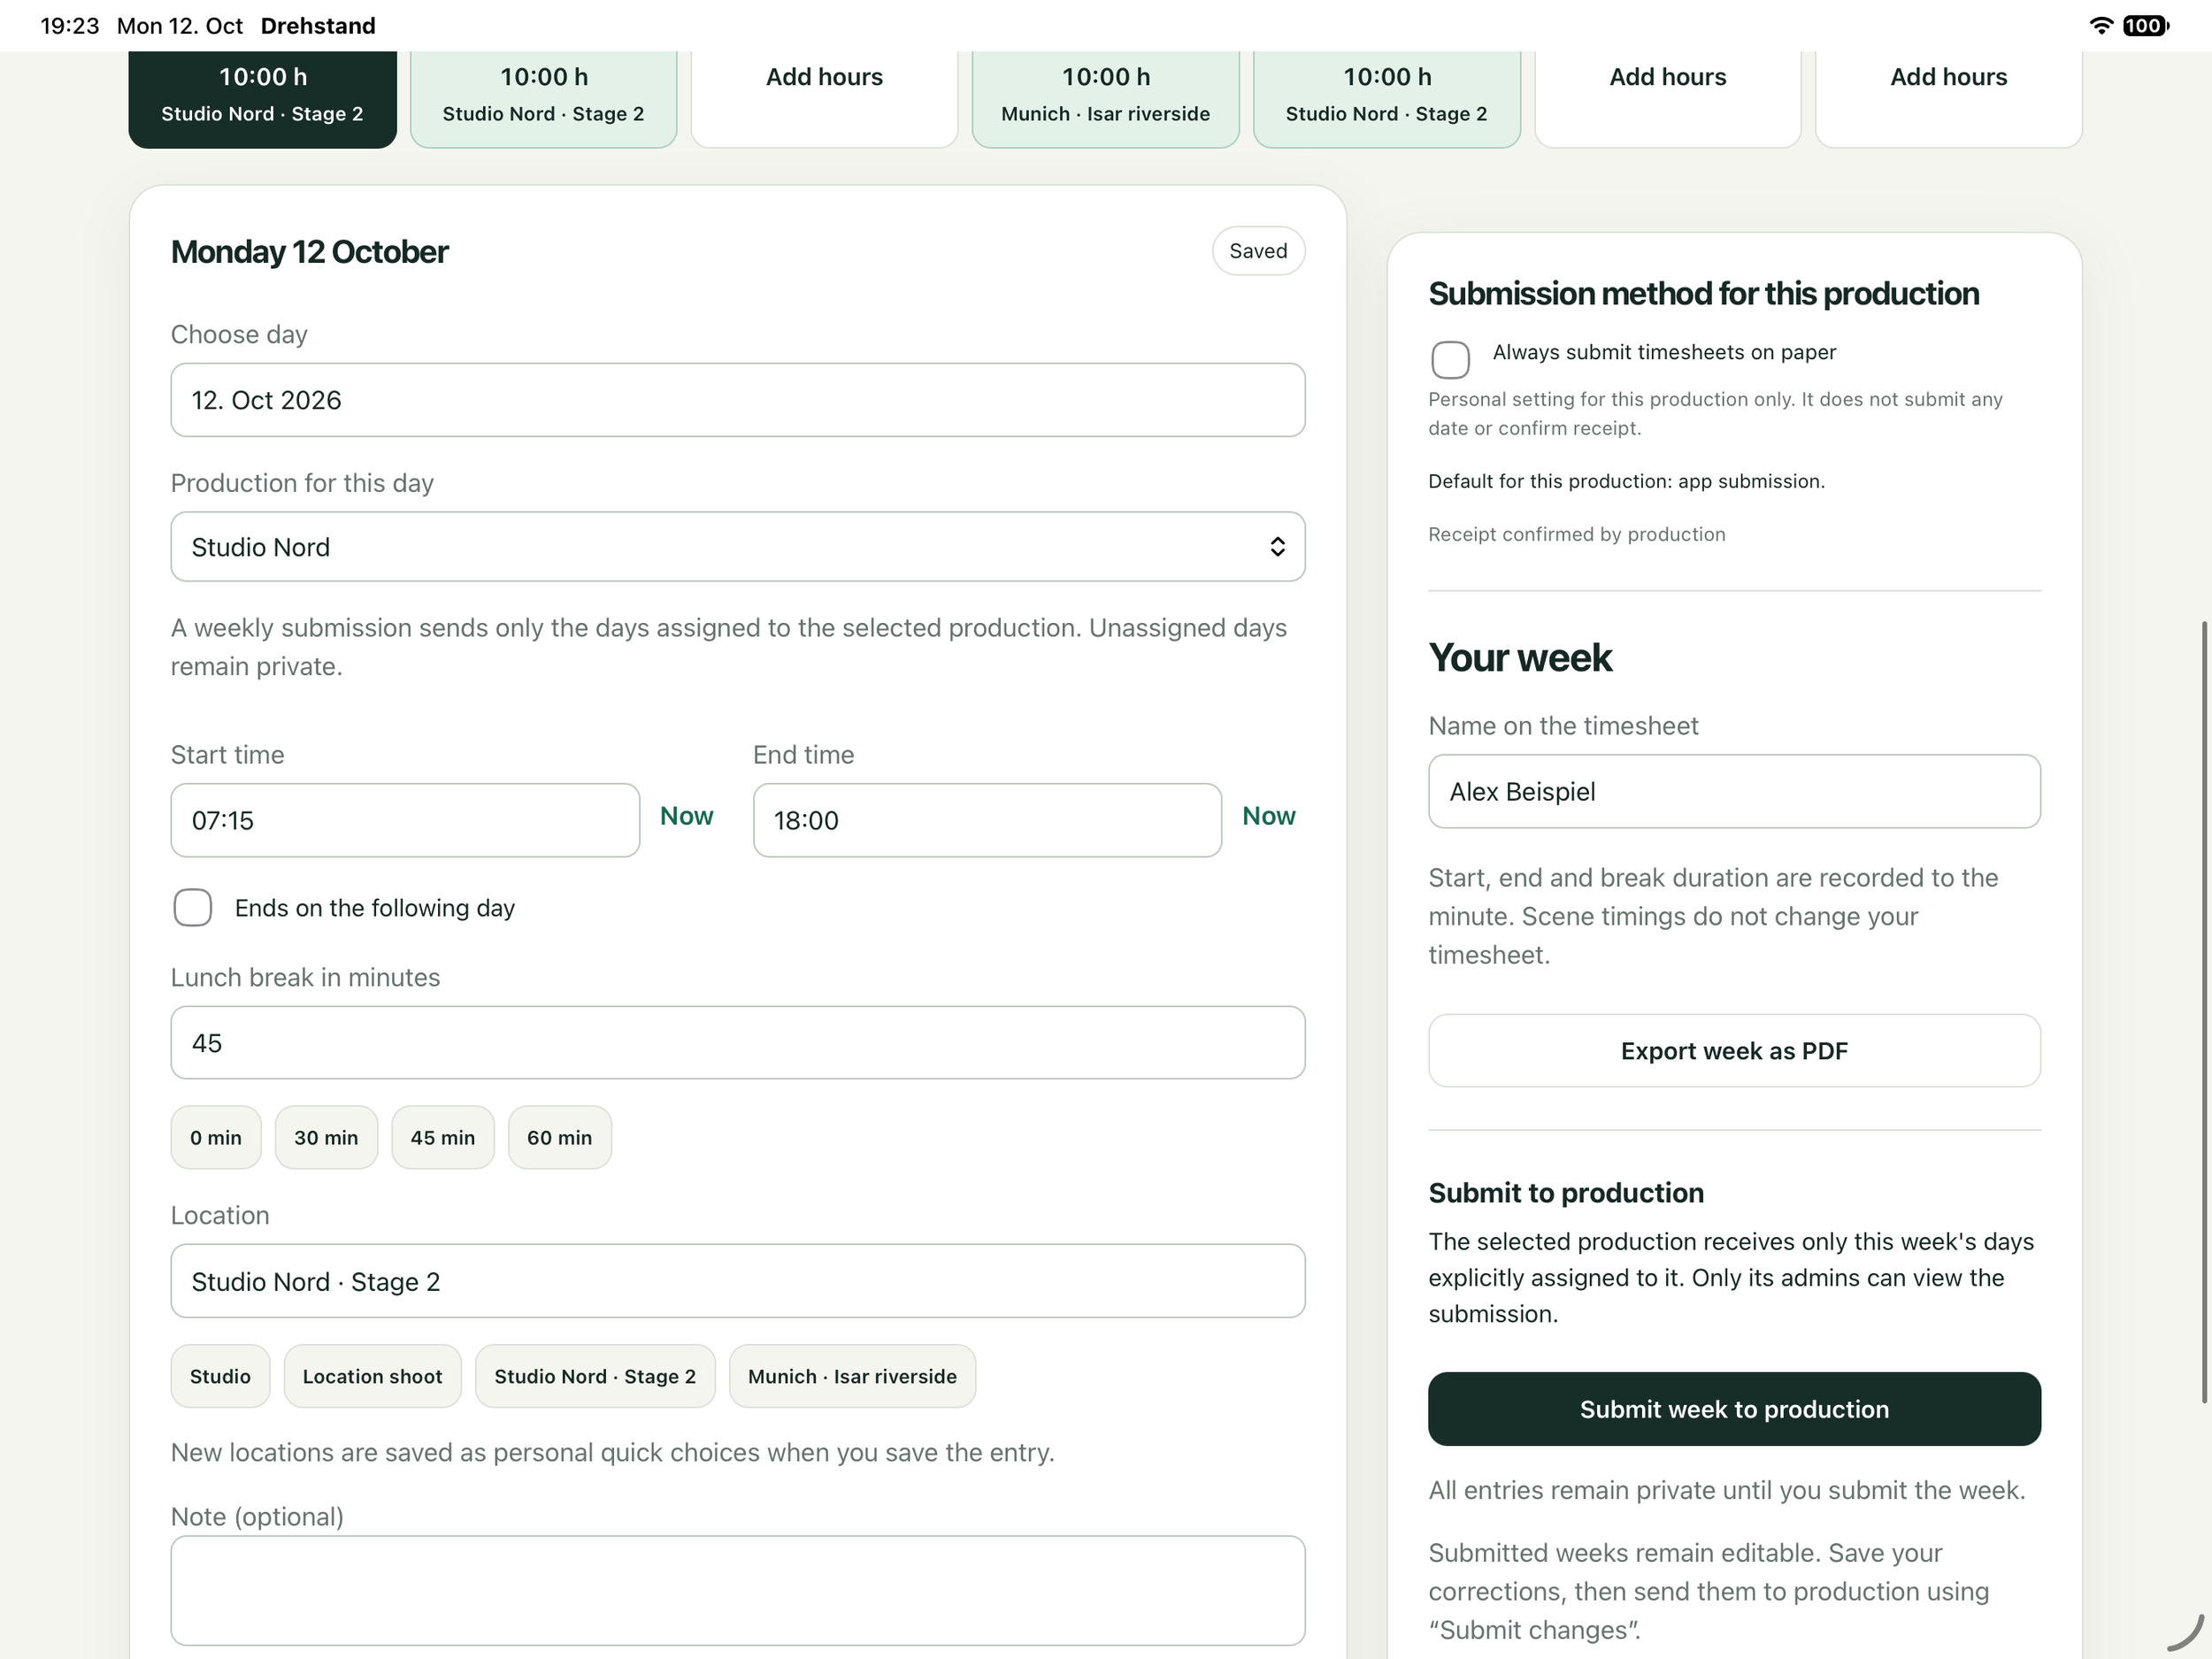Tap 'Drehstand' app name in the status bar
2212x1659 pixels.
click(318, 25)
